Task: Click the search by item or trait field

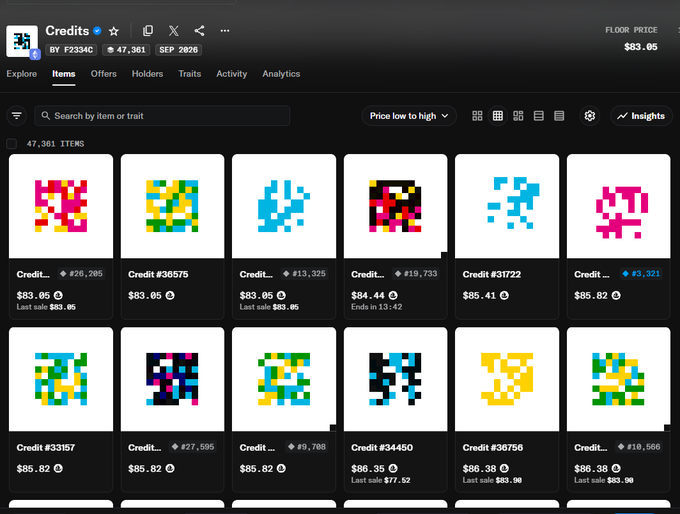Action: pyautogui.click(x=162, y=116)
